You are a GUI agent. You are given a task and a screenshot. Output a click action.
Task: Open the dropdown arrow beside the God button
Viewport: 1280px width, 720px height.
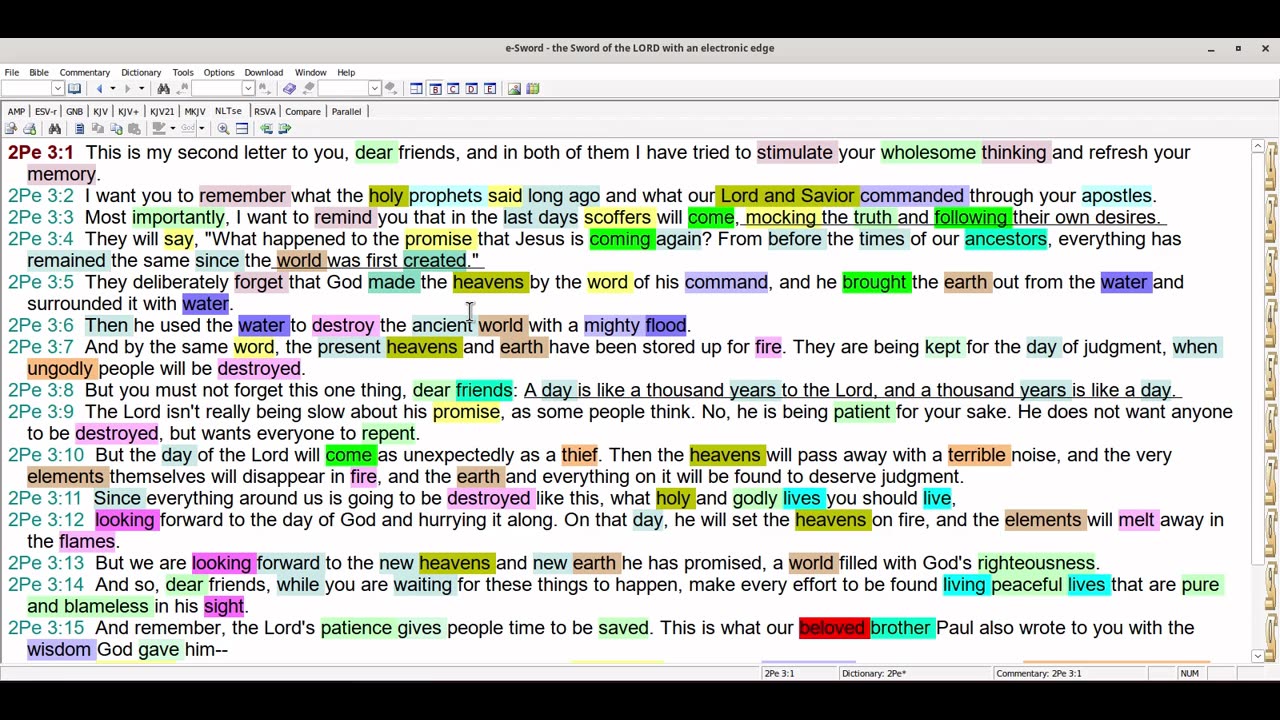tap(201, 128)
